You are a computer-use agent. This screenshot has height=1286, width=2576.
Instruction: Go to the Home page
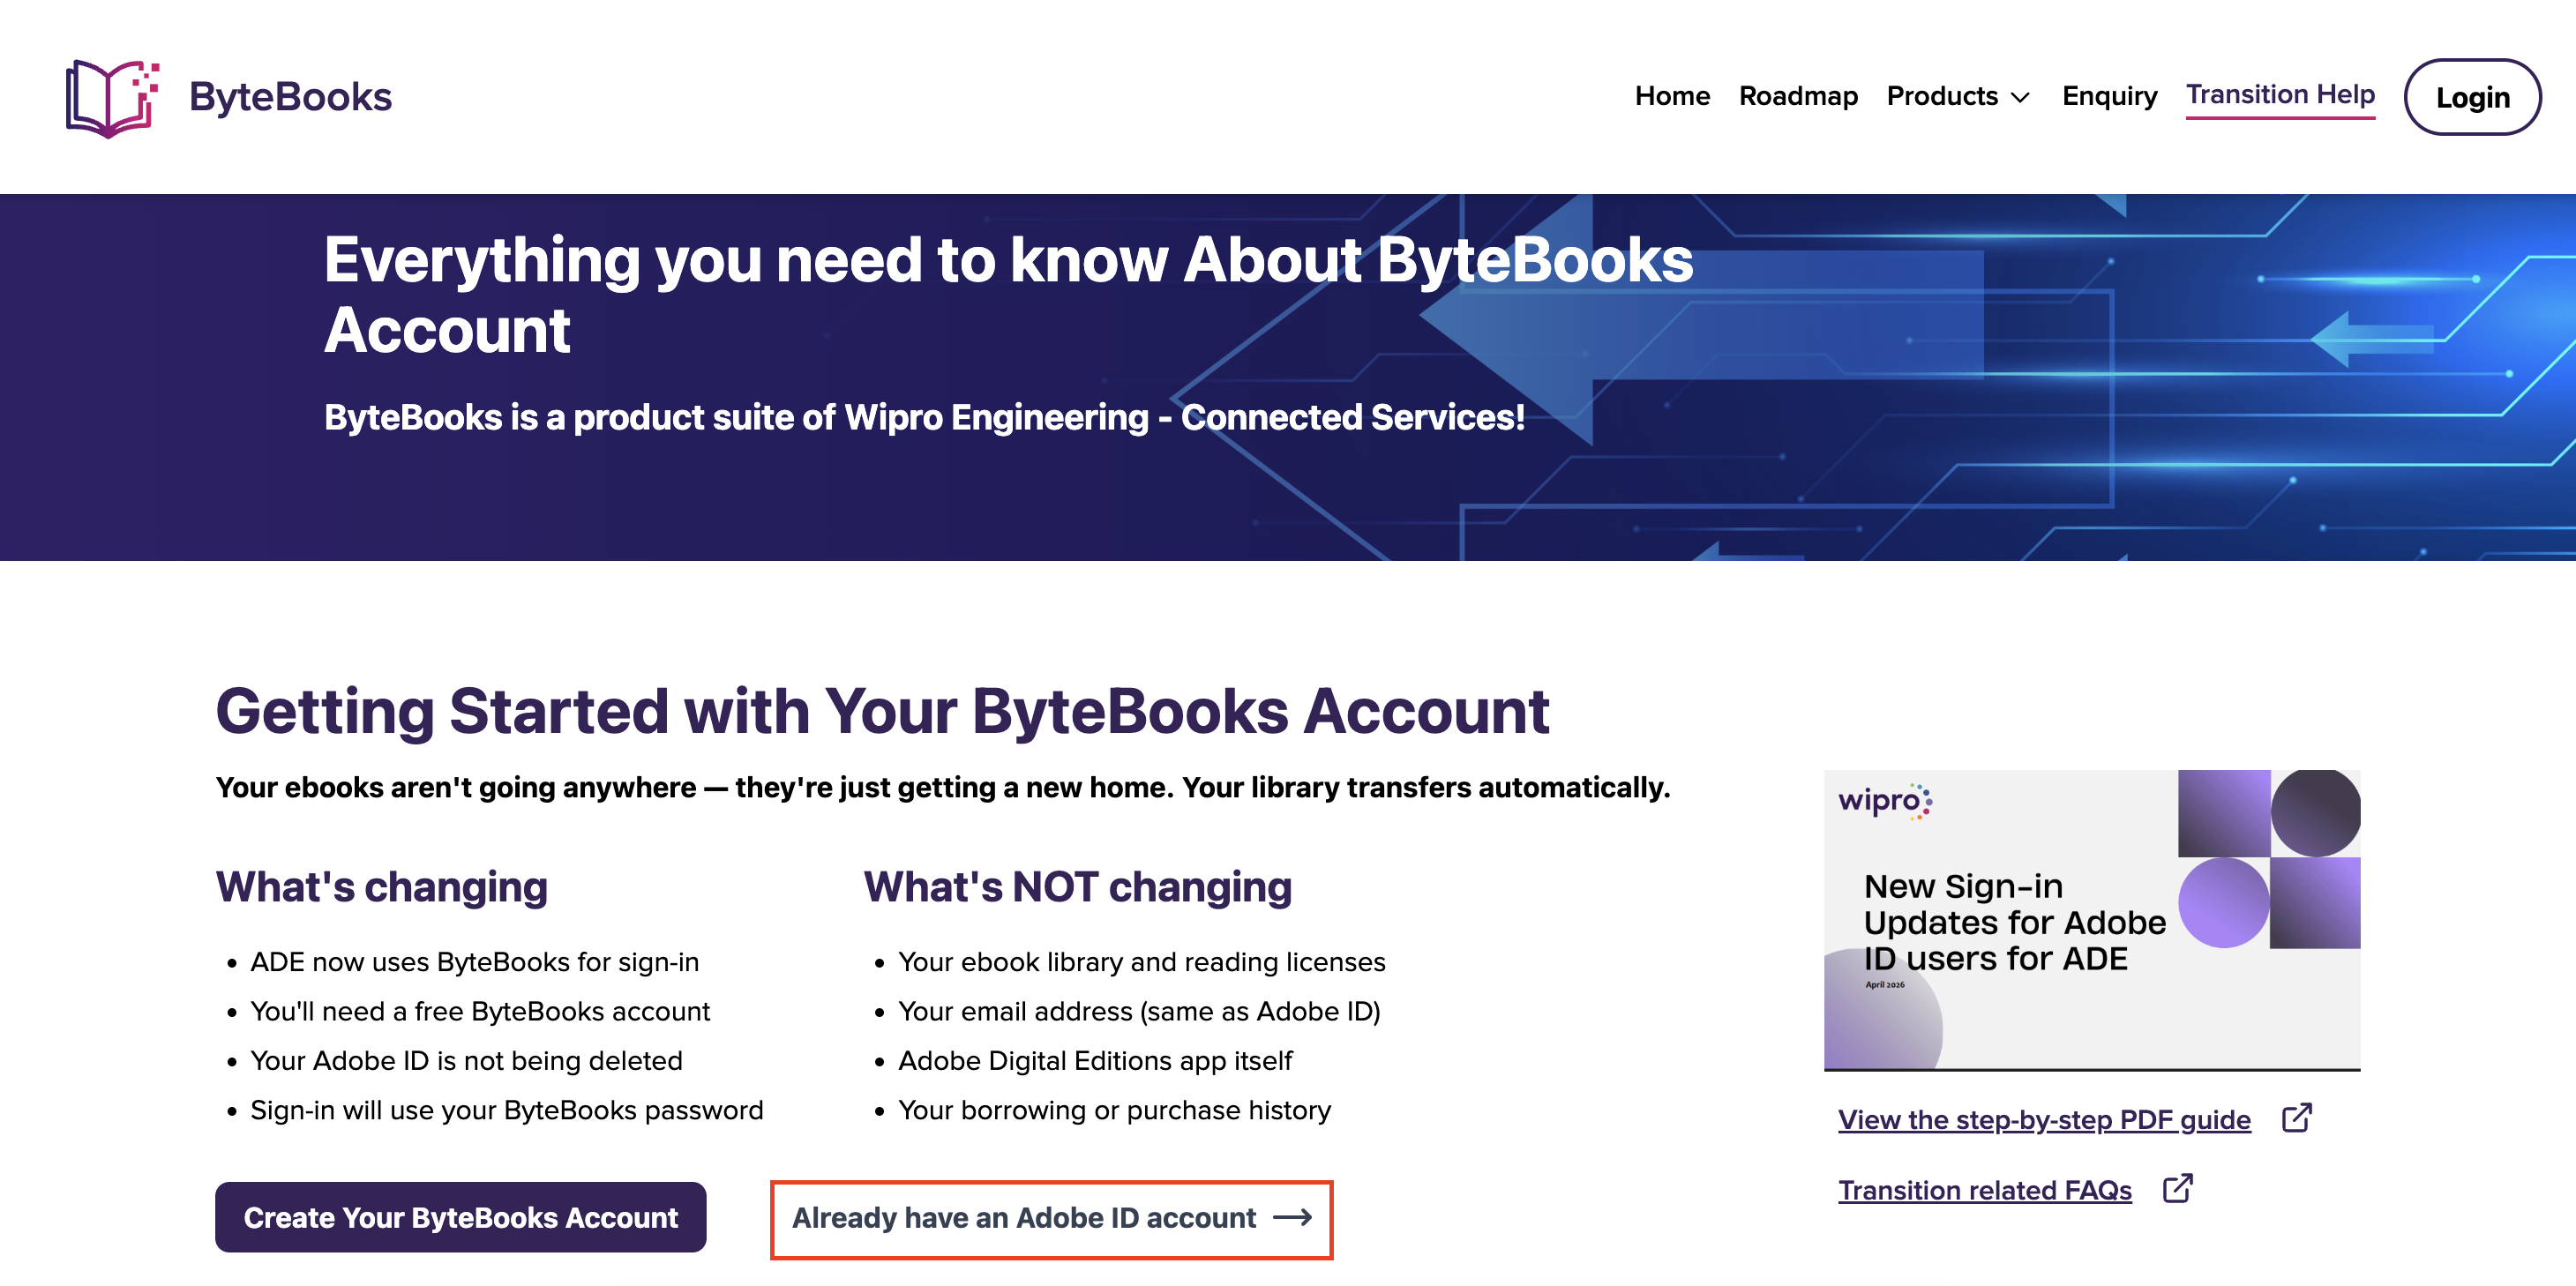[x=1672, y=96]
